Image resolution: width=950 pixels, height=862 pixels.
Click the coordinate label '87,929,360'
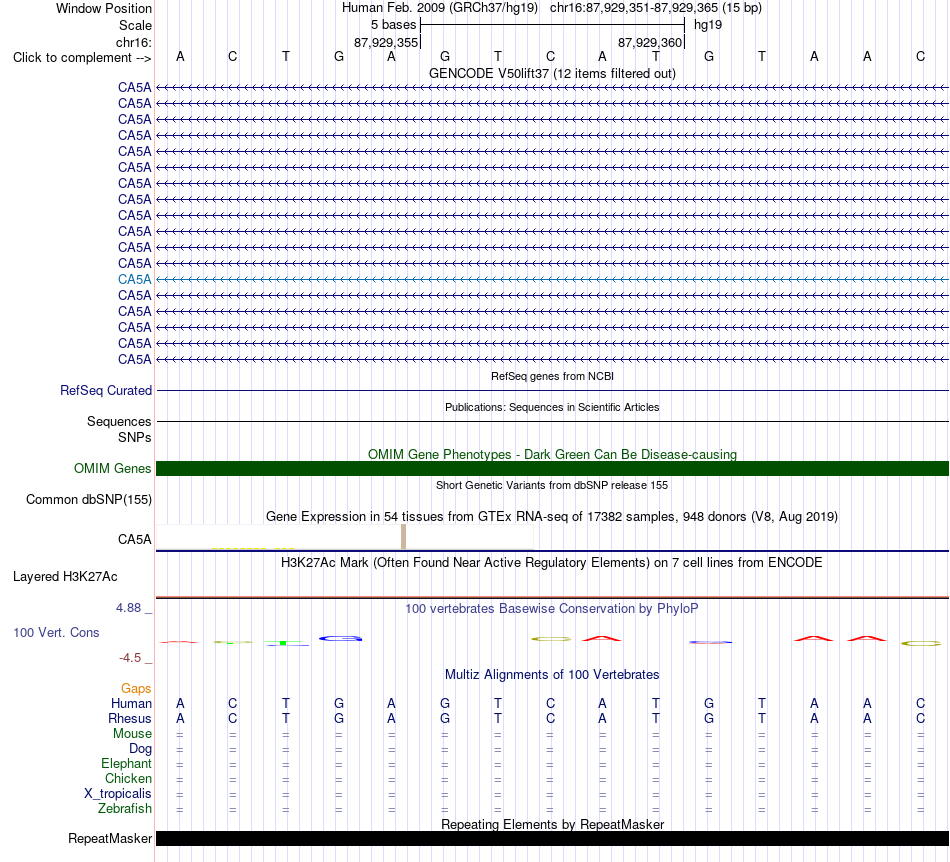pyautogui.click(x=649, y=42)
